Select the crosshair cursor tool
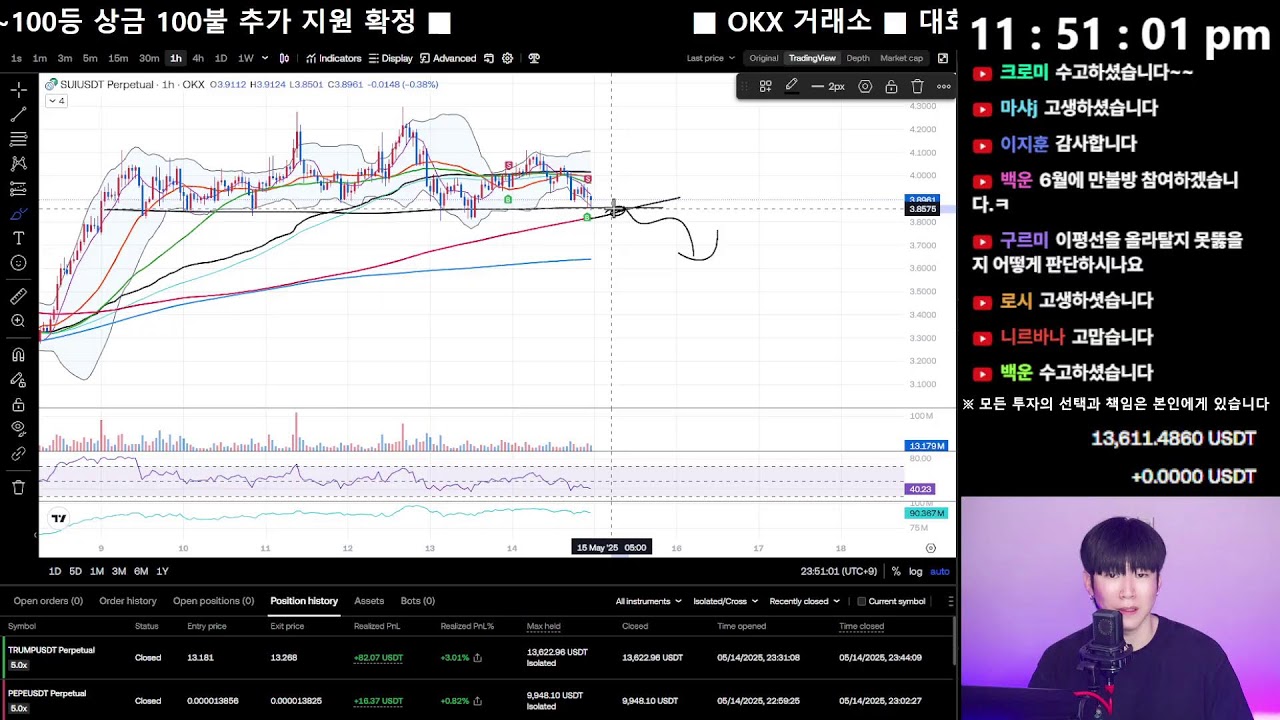The height and width of the screenshot is (720, 1280). coord(18,90)
